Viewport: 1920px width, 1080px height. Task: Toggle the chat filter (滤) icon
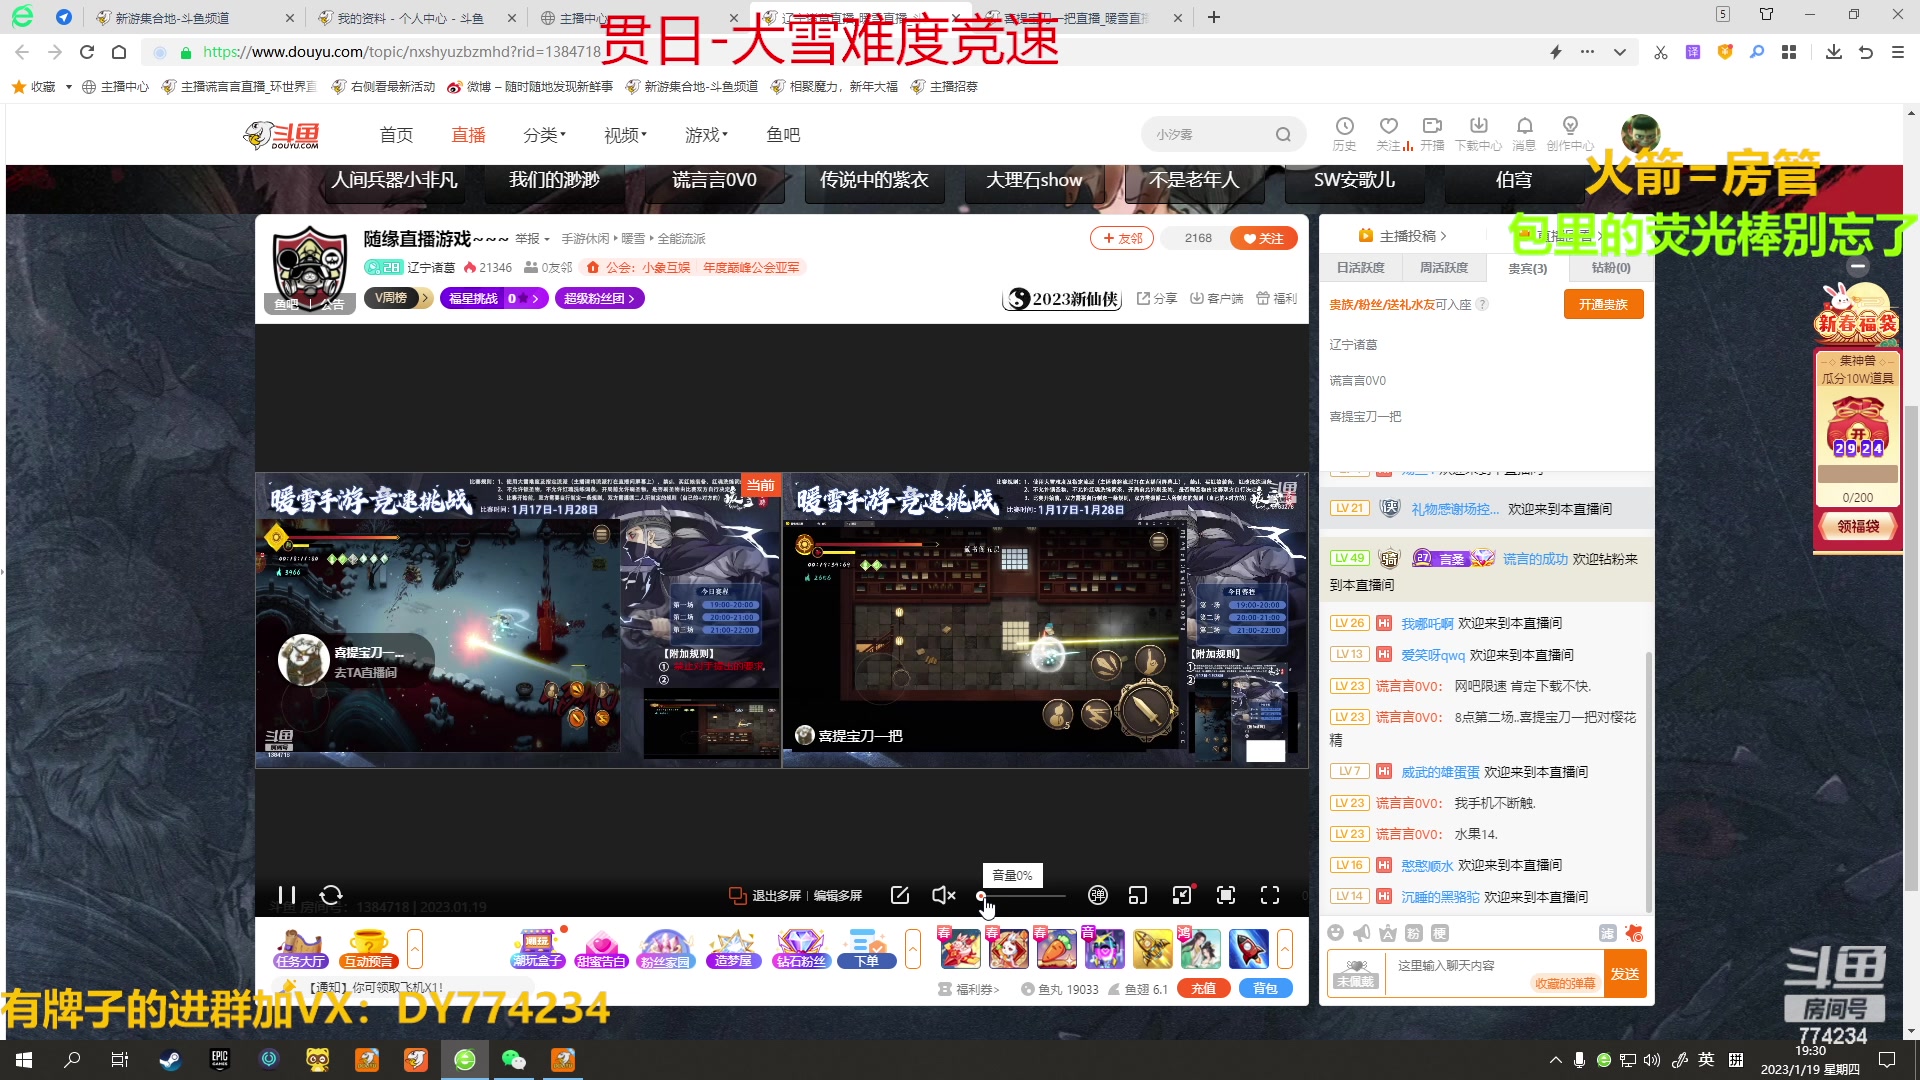1607,933
